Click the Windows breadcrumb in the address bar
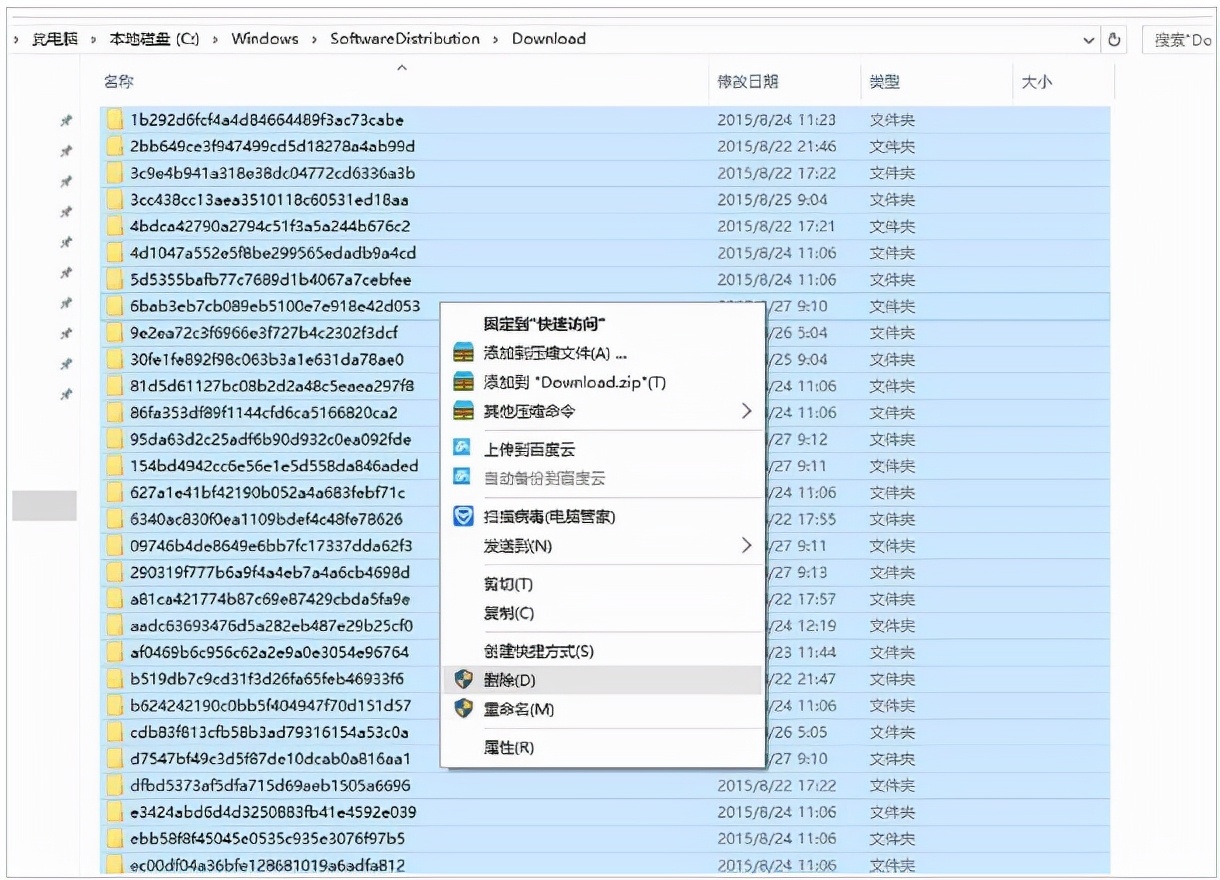This screenshot has width=1220, height=880. pos(265,39)
